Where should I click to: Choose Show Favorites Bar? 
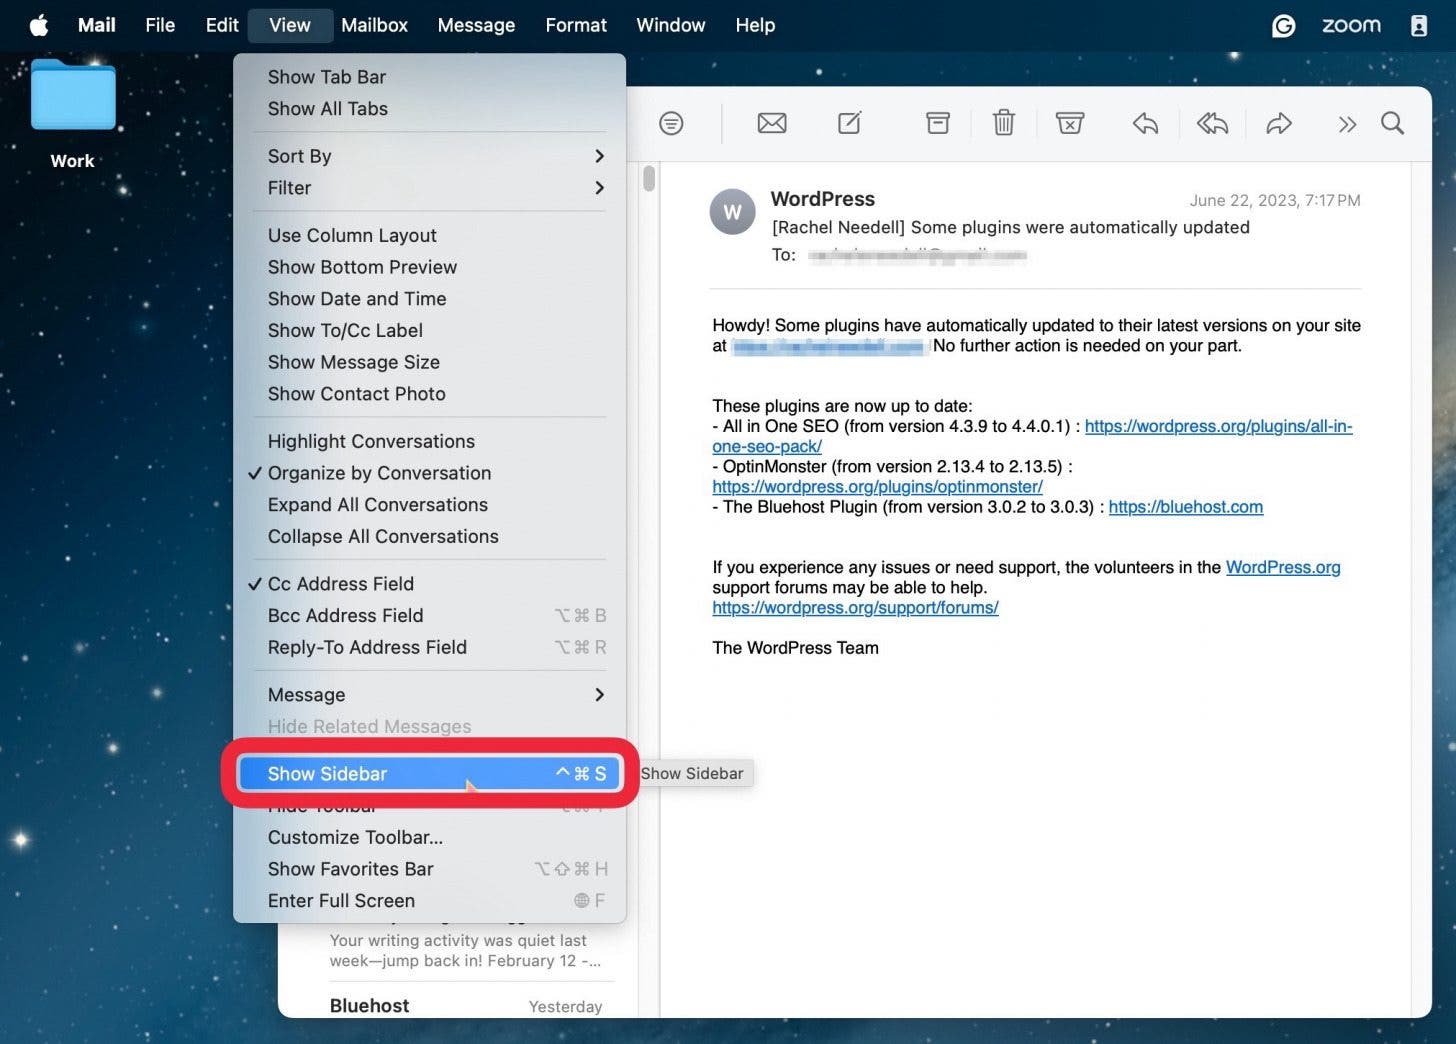[430, 869]
